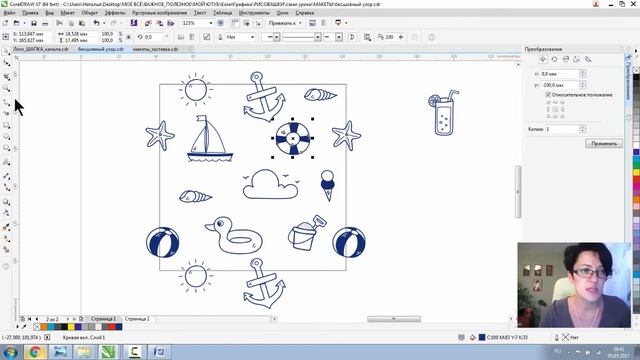This screenshot has height=360, width=640.
Task: Select the Polygon tool in the toolbox
Action: pyautogui.click(x=6, y=148)
